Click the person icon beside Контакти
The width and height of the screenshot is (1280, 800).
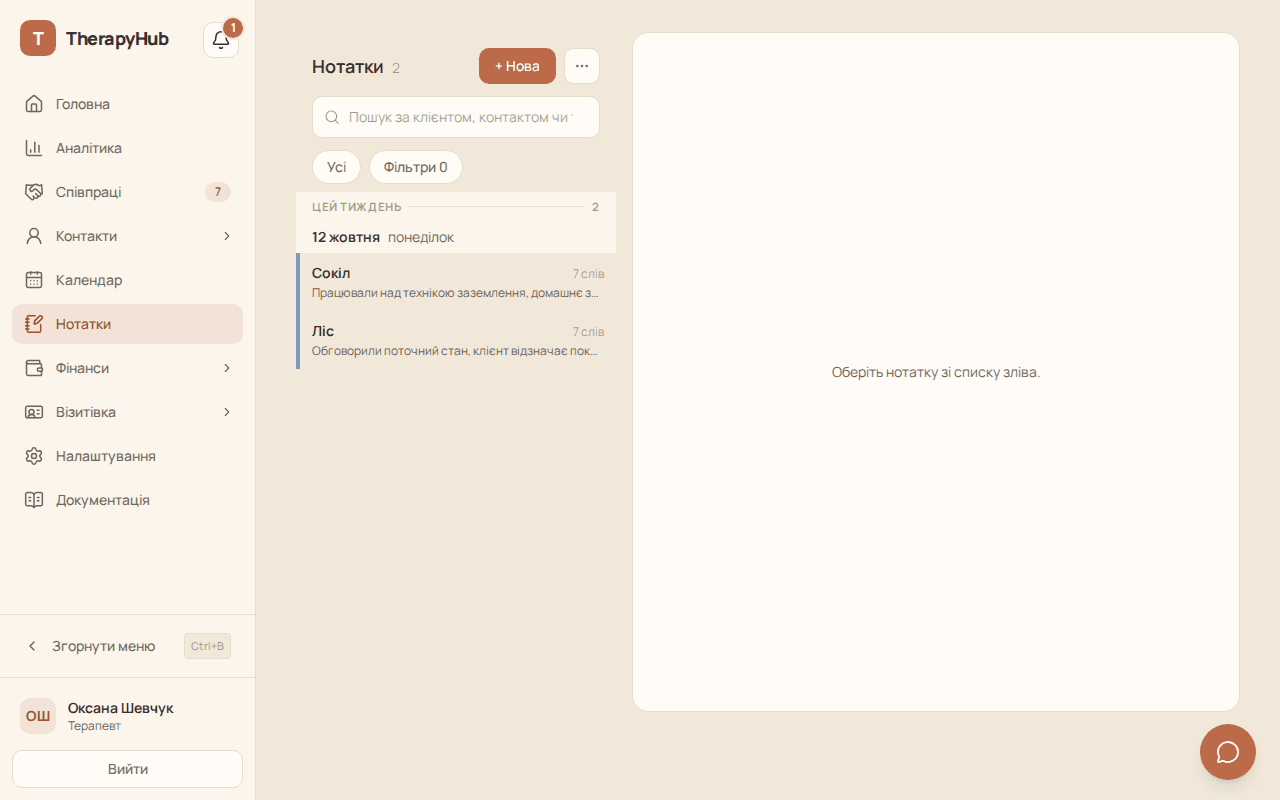34,236
